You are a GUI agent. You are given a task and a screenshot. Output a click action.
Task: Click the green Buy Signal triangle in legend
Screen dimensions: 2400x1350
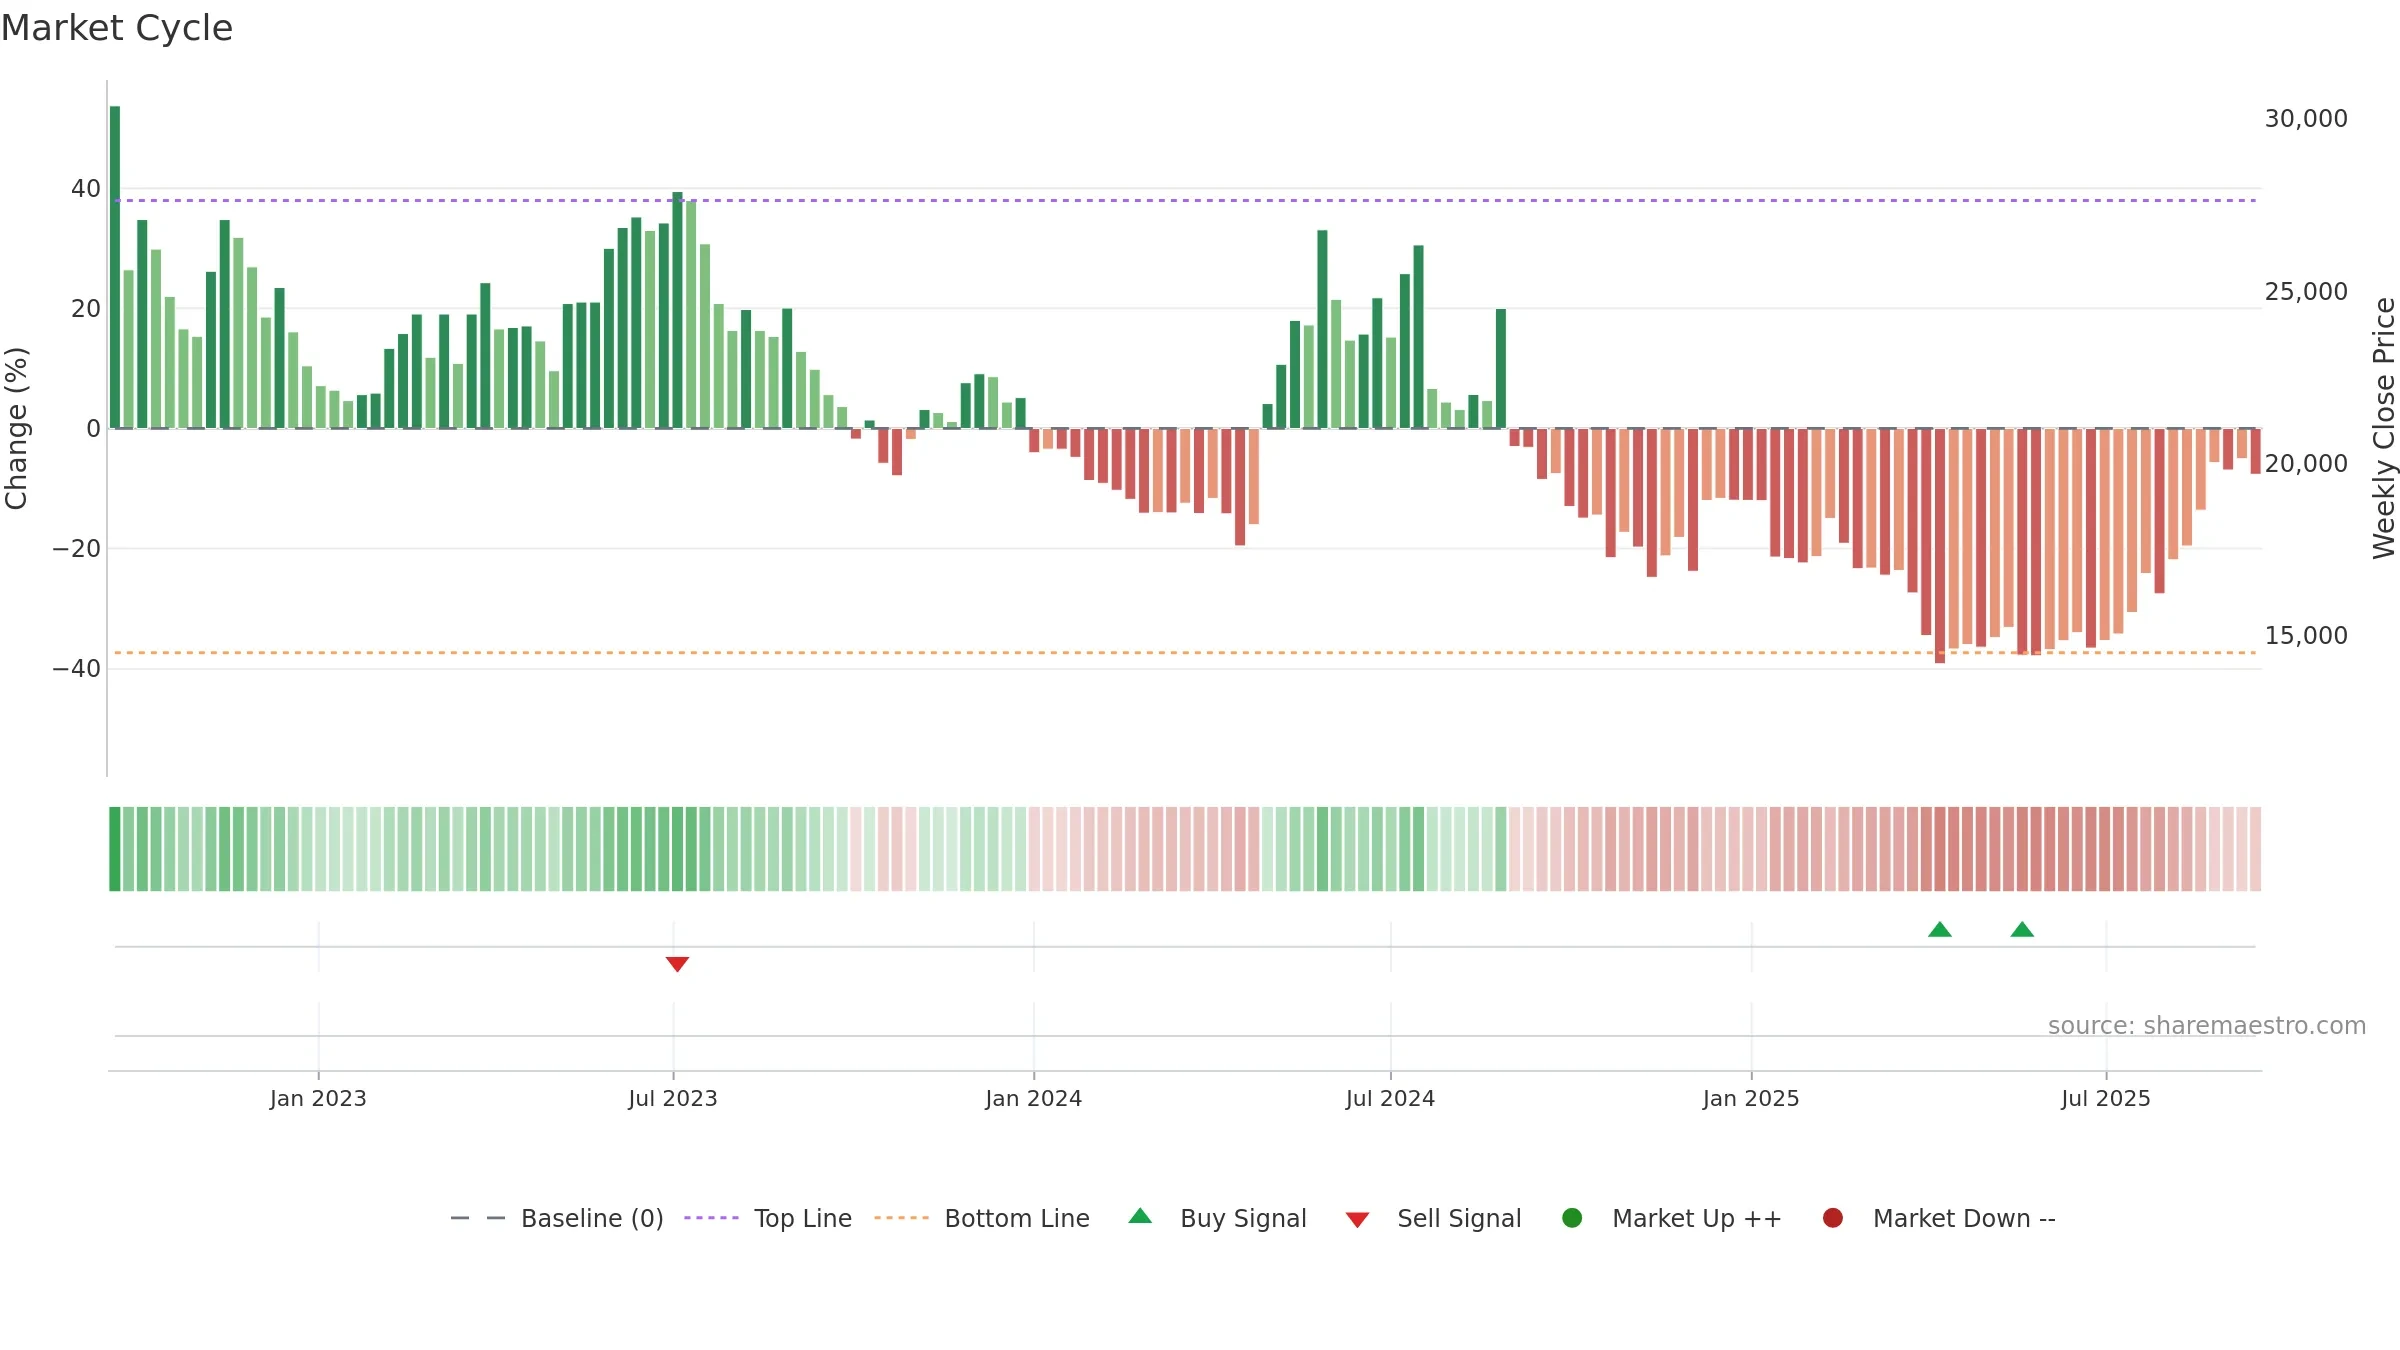click(x=1140, y=1216)
